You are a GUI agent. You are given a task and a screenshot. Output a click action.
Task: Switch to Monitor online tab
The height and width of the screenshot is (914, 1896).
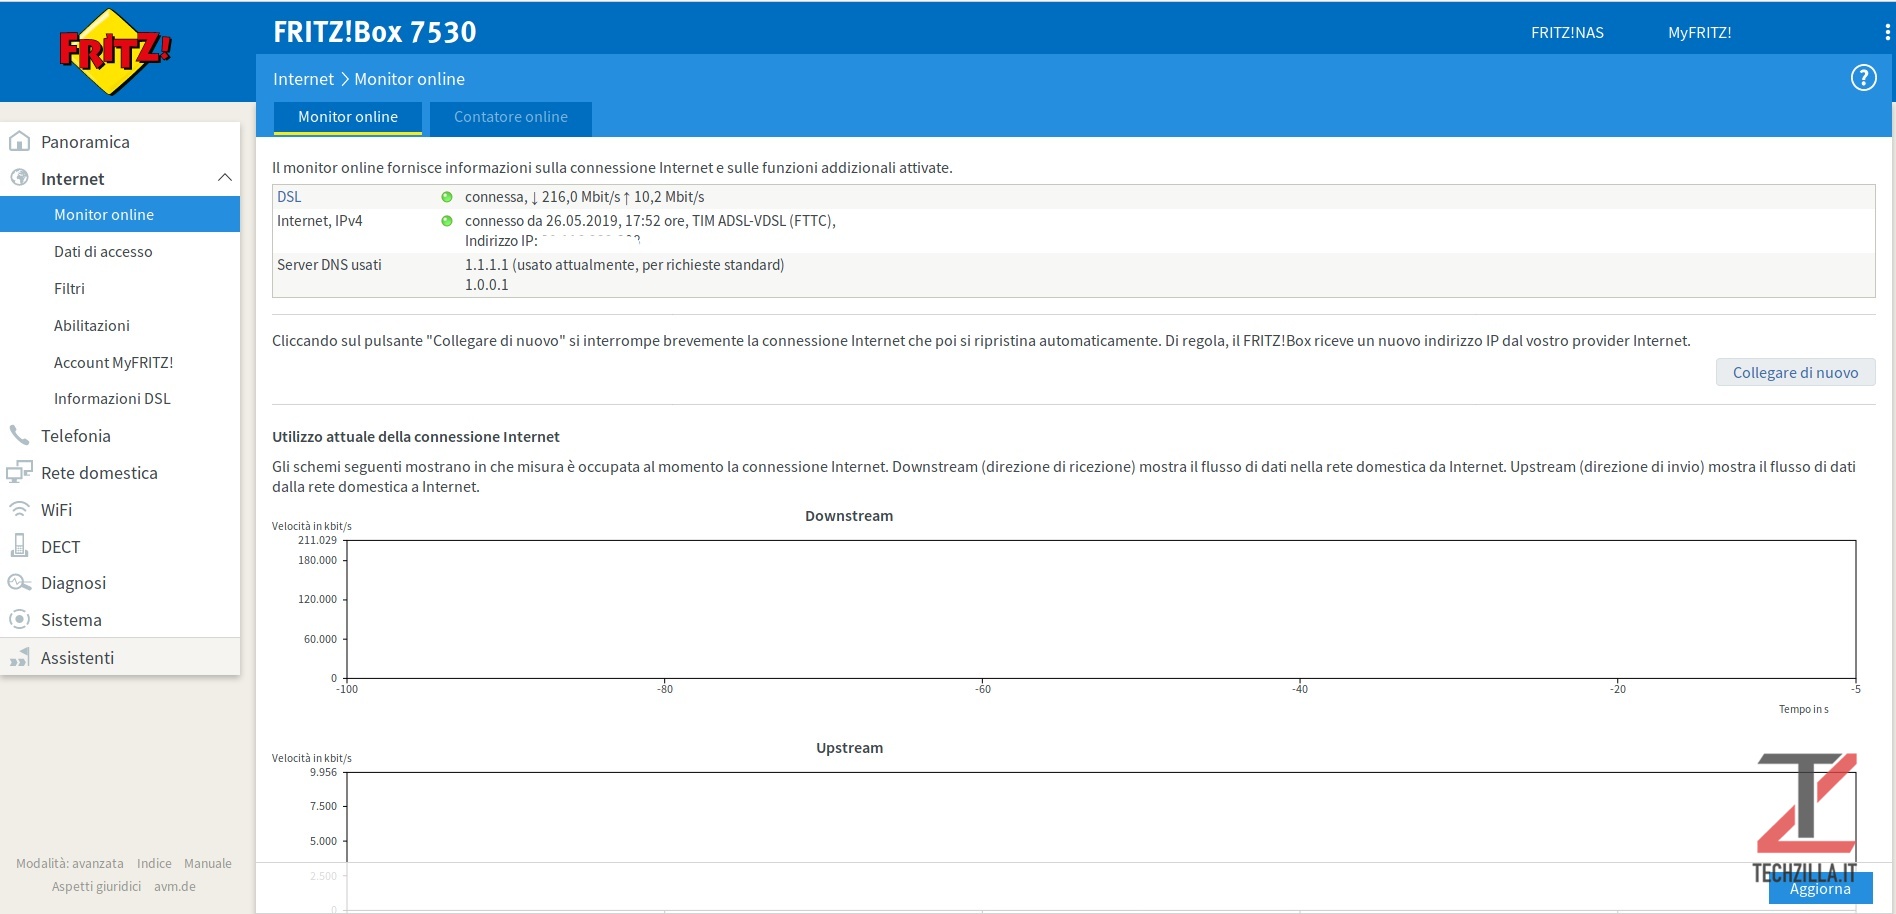(348, 117)
